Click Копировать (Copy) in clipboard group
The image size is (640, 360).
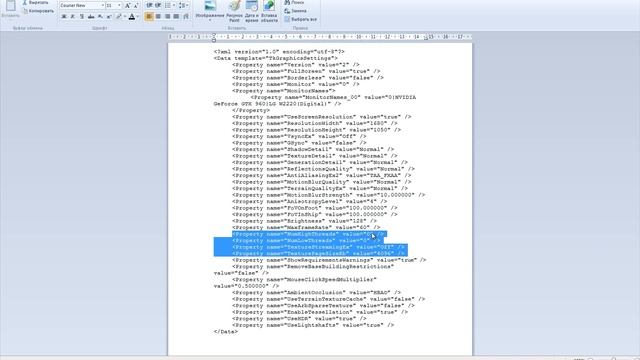coord(38,11)
